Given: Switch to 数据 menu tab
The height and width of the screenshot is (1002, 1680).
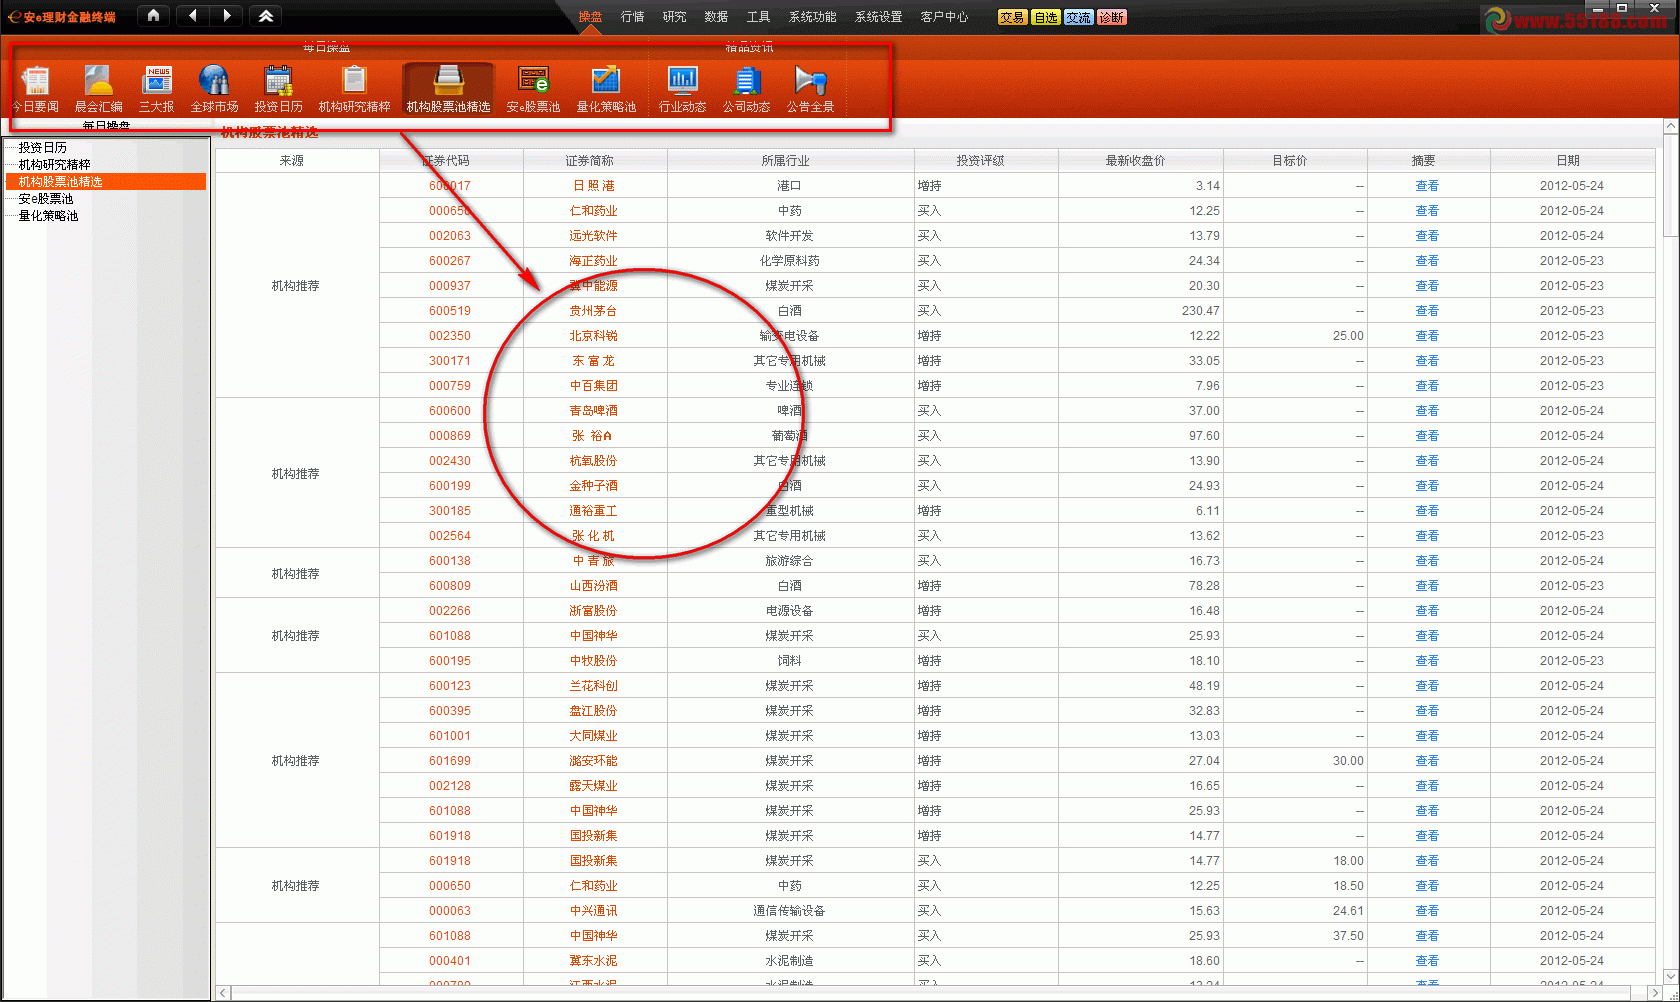Looking at the screenshot, I should click(716, 17).
